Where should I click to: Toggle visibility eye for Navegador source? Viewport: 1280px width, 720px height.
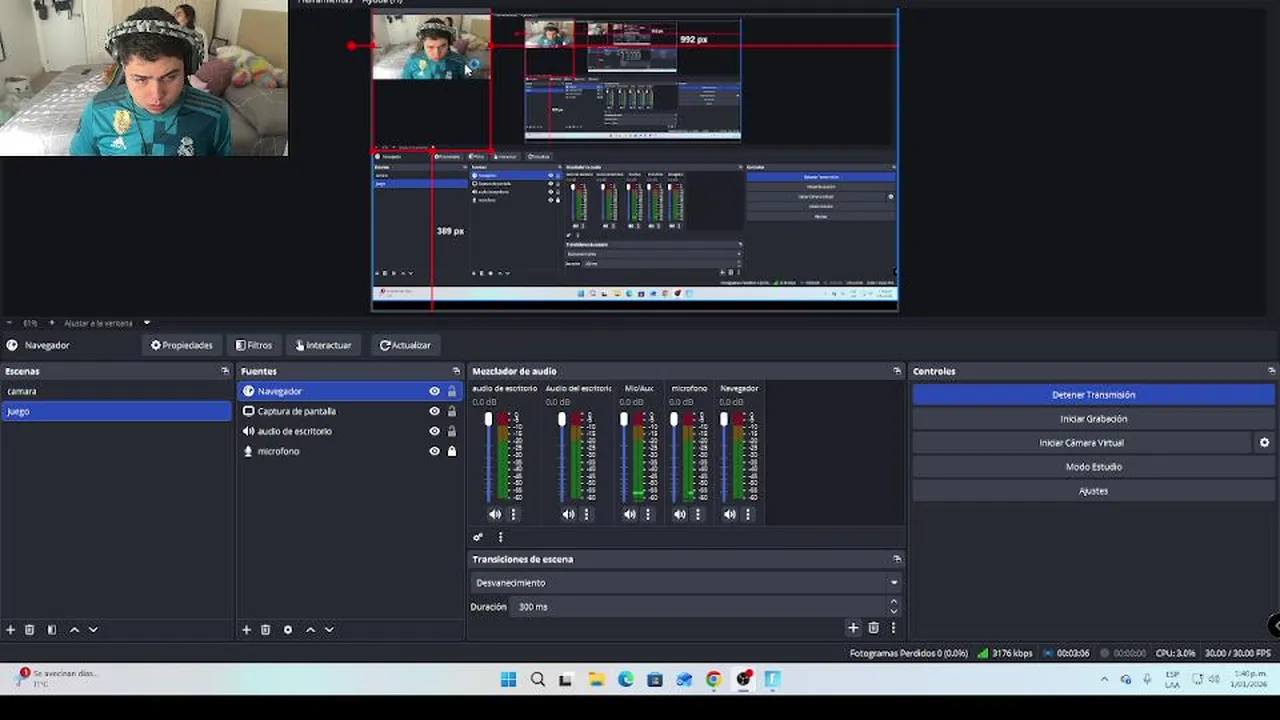[x=434, y=391]
